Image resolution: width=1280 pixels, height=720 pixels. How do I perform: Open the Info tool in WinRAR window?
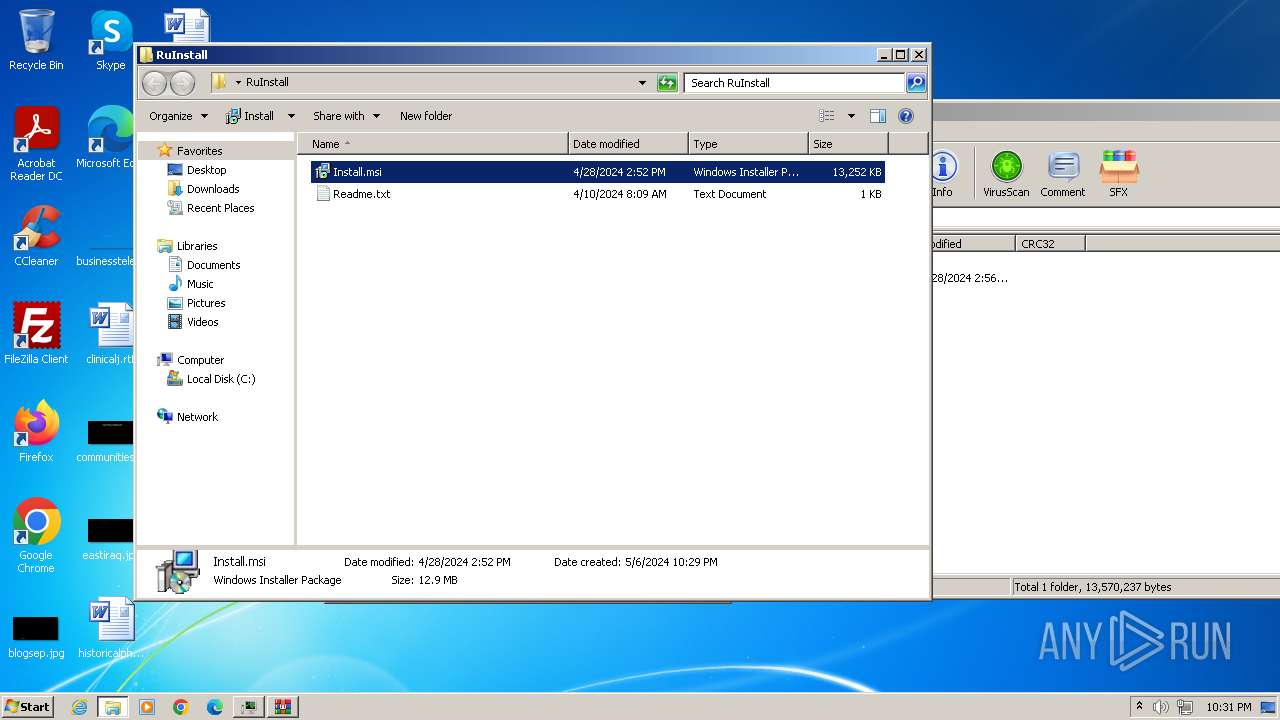[x=943, y=174]
